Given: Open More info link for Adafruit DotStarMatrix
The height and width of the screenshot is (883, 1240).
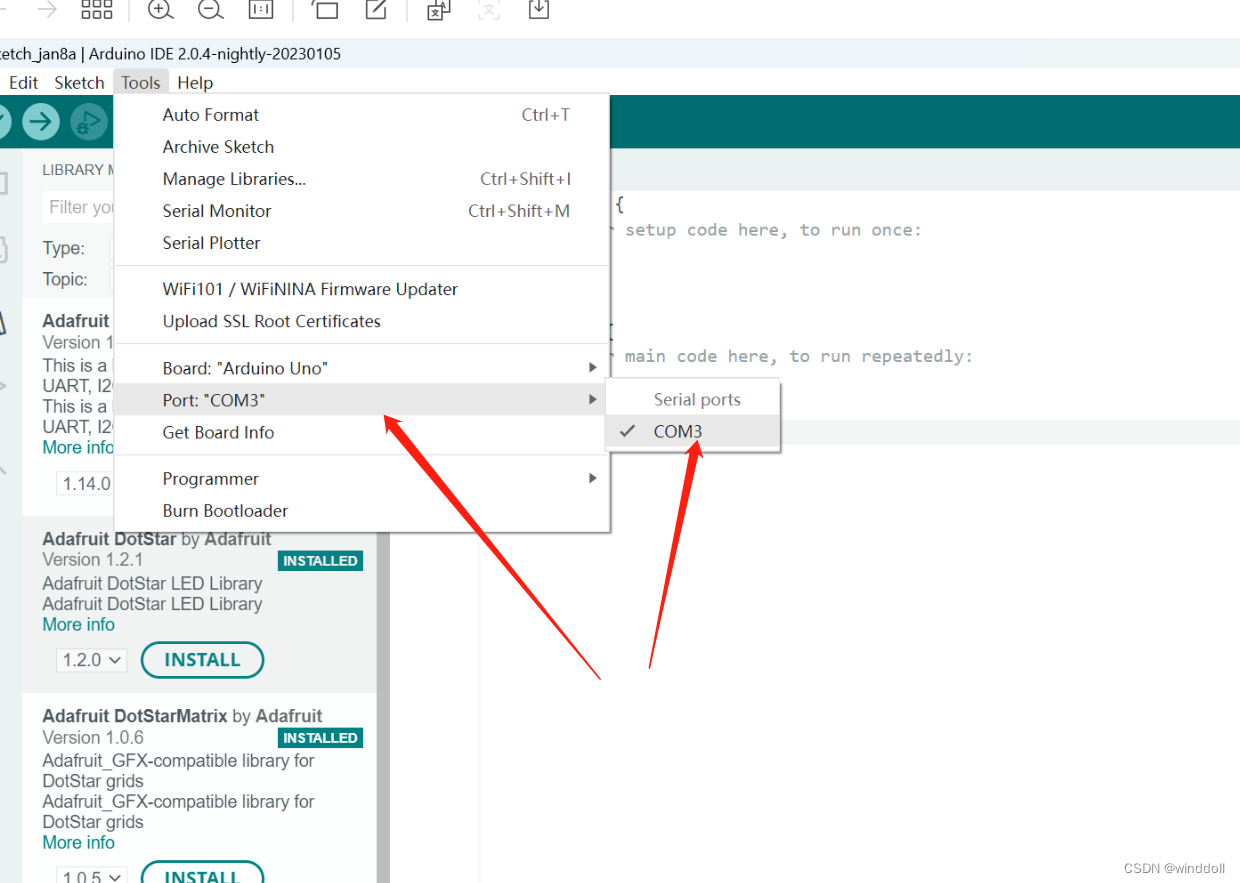Looking at the screenshot, I should [78, 842].
